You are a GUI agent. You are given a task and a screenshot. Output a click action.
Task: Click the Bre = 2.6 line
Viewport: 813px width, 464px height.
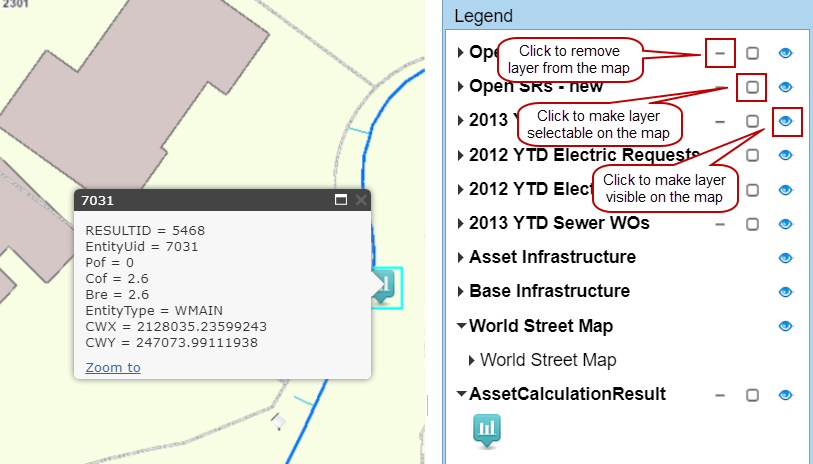point(117,294)
